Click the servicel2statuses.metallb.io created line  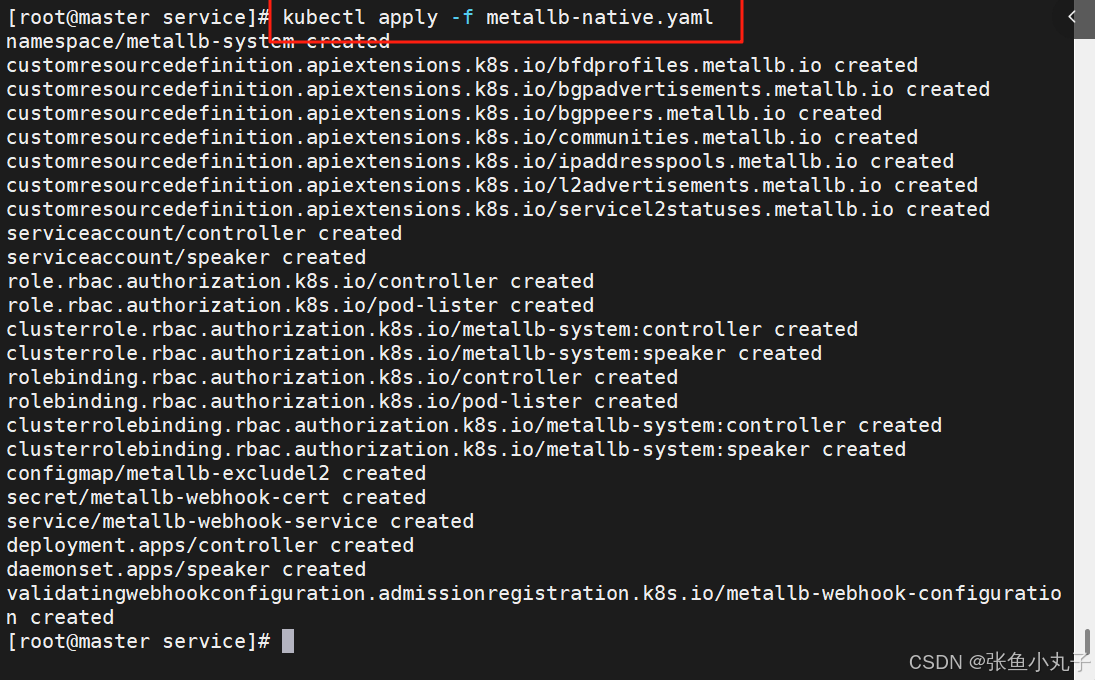498,209
